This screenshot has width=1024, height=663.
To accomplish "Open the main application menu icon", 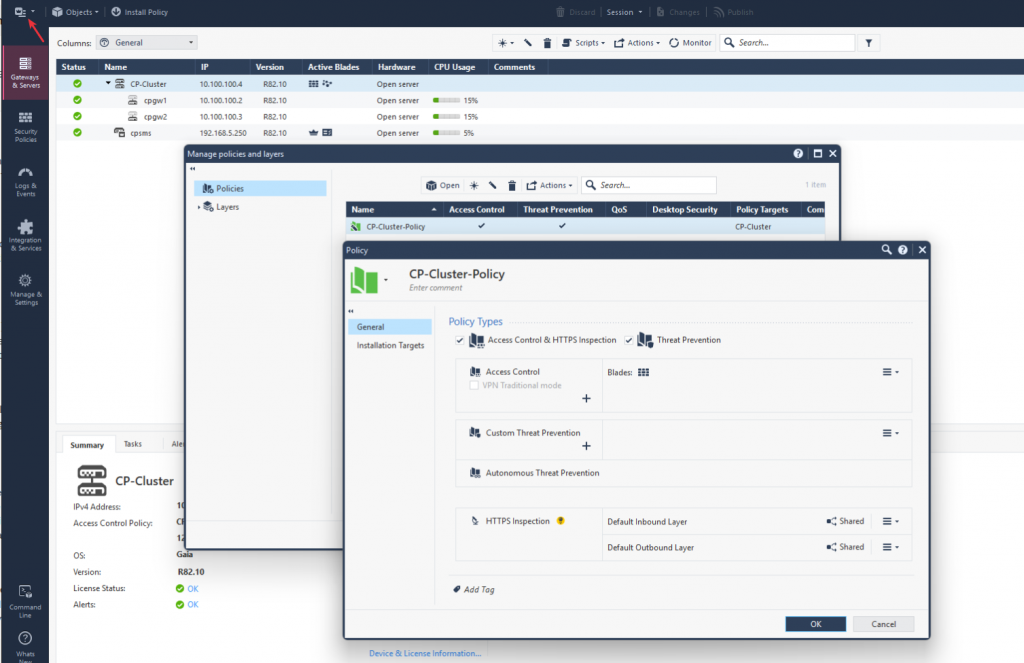I will (24, 12).
